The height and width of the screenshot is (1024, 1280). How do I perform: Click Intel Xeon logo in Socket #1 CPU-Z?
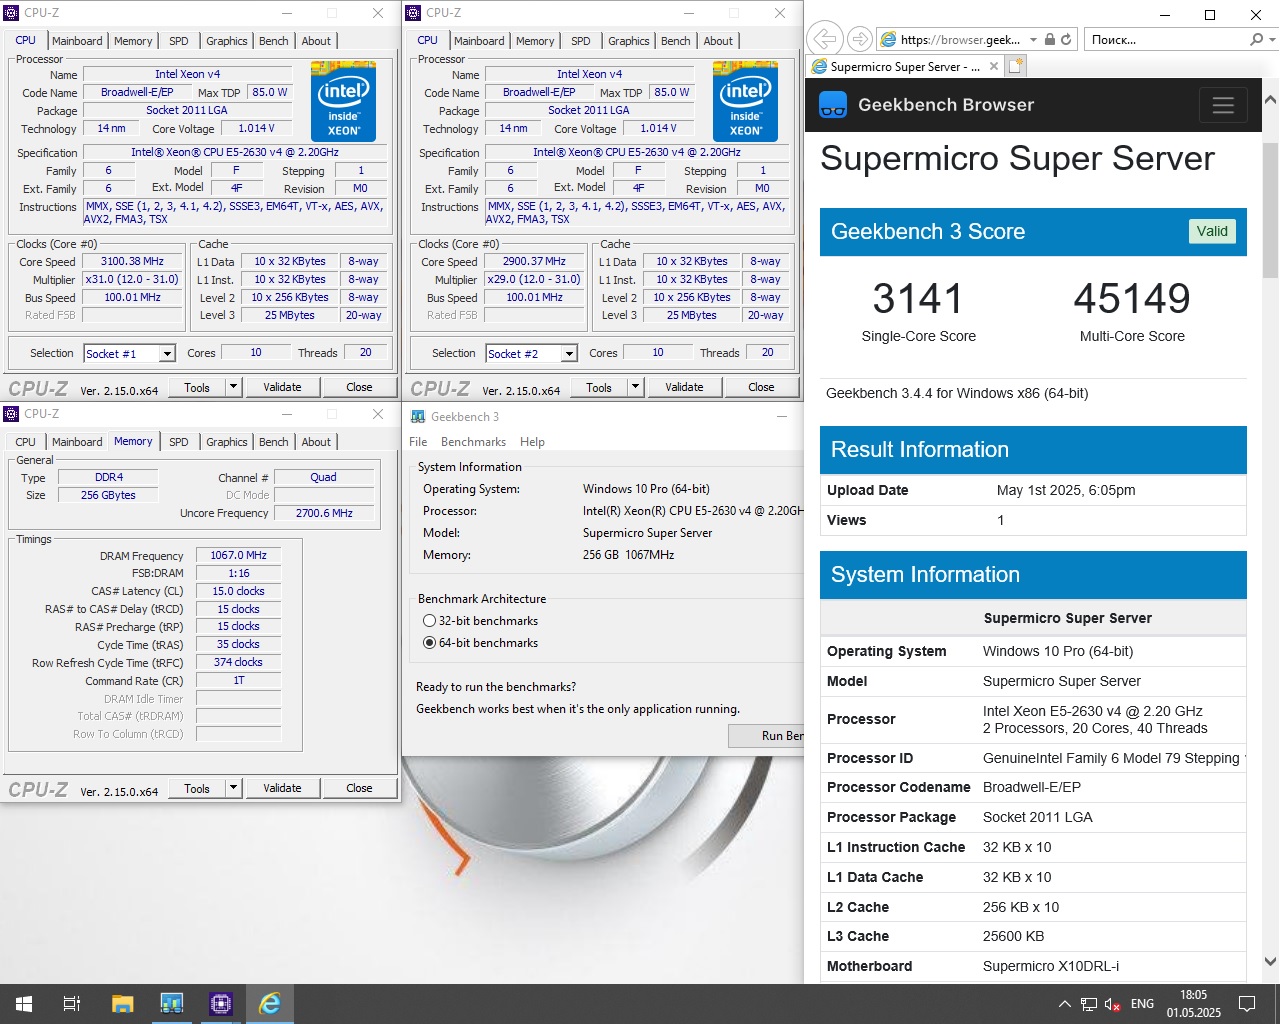[x=343, y=100]
